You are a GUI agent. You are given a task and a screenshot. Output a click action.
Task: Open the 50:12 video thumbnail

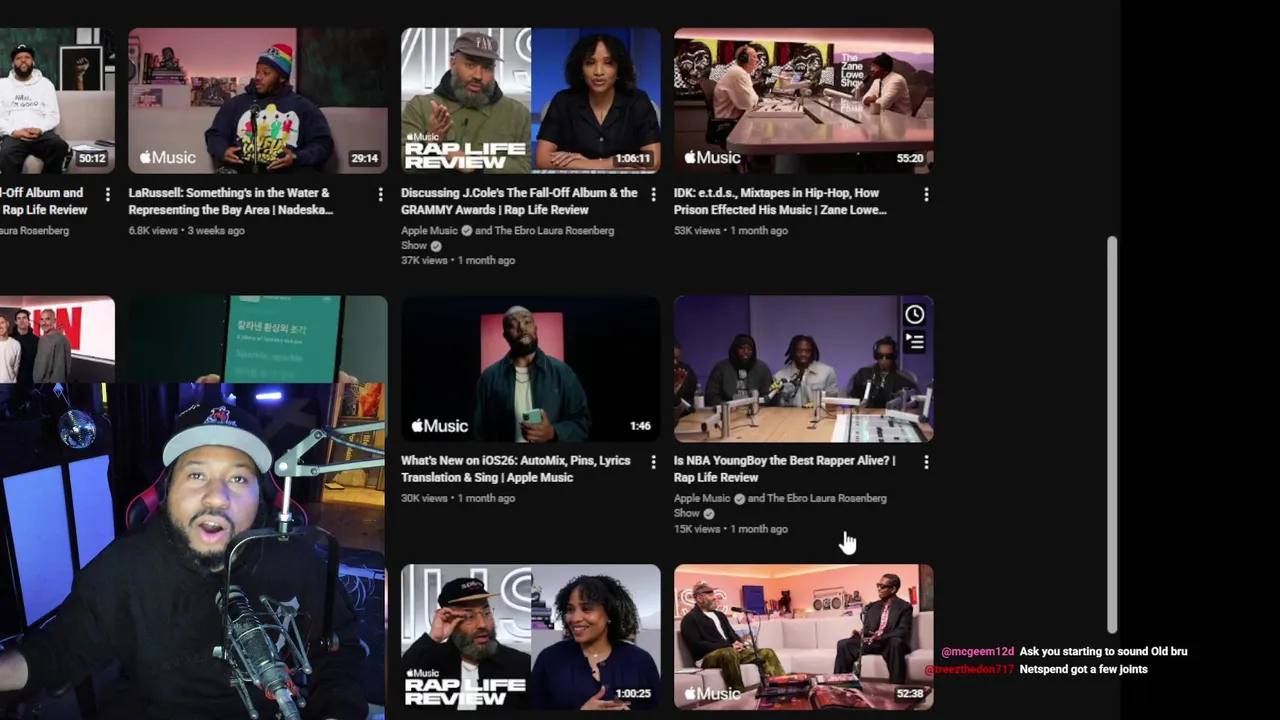coord(57,100)
